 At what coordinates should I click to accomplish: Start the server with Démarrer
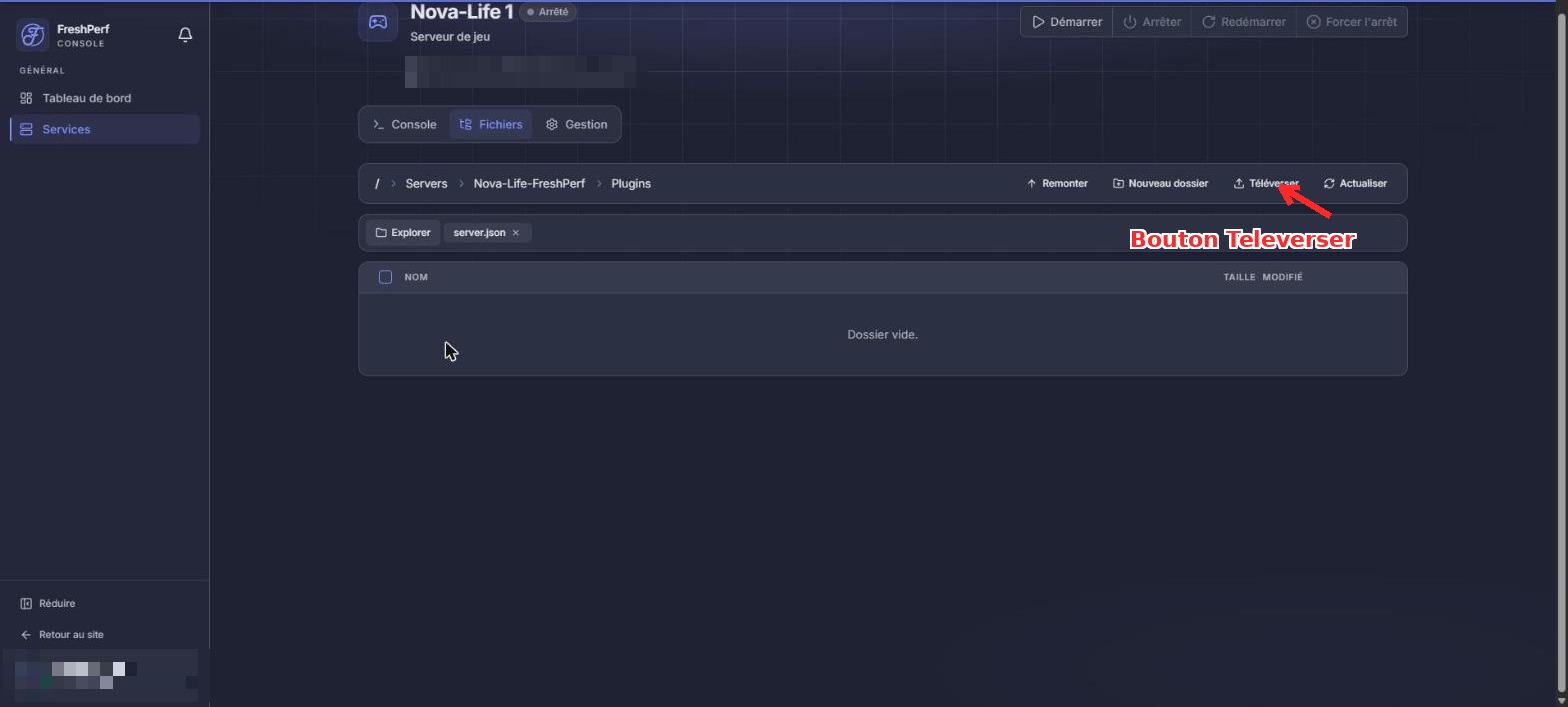pos(1067,22)
